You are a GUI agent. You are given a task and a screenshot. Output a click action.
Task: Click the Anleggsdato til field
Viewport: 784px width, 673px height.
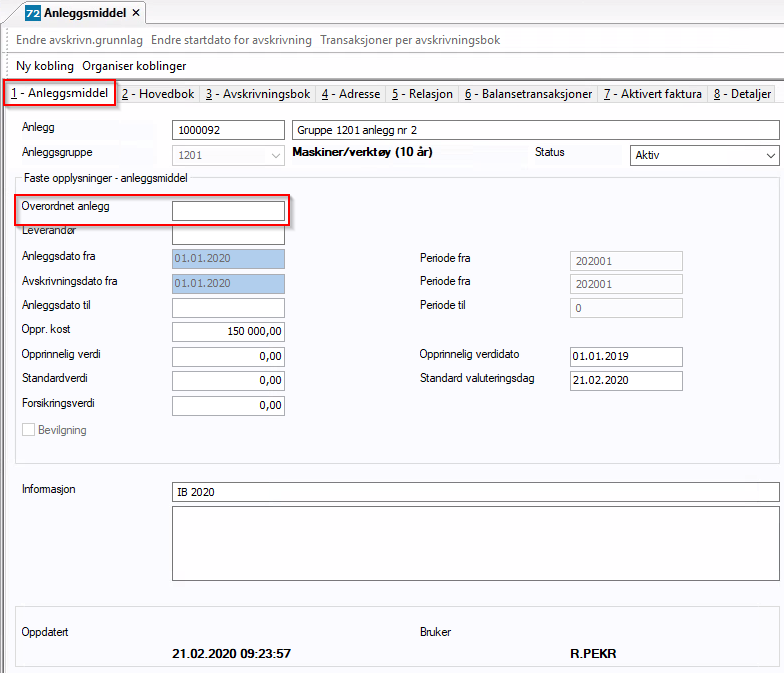pyautogui.click(x=228, y=308)
